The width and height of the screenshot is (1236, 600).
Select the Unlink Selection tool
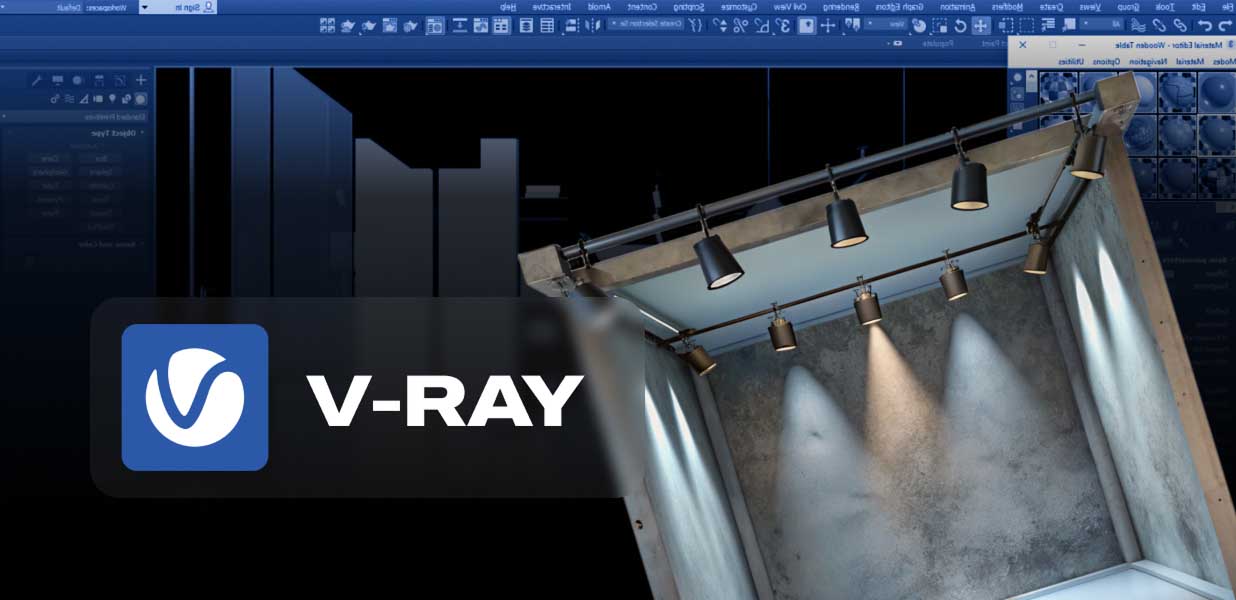point(1159,25)
